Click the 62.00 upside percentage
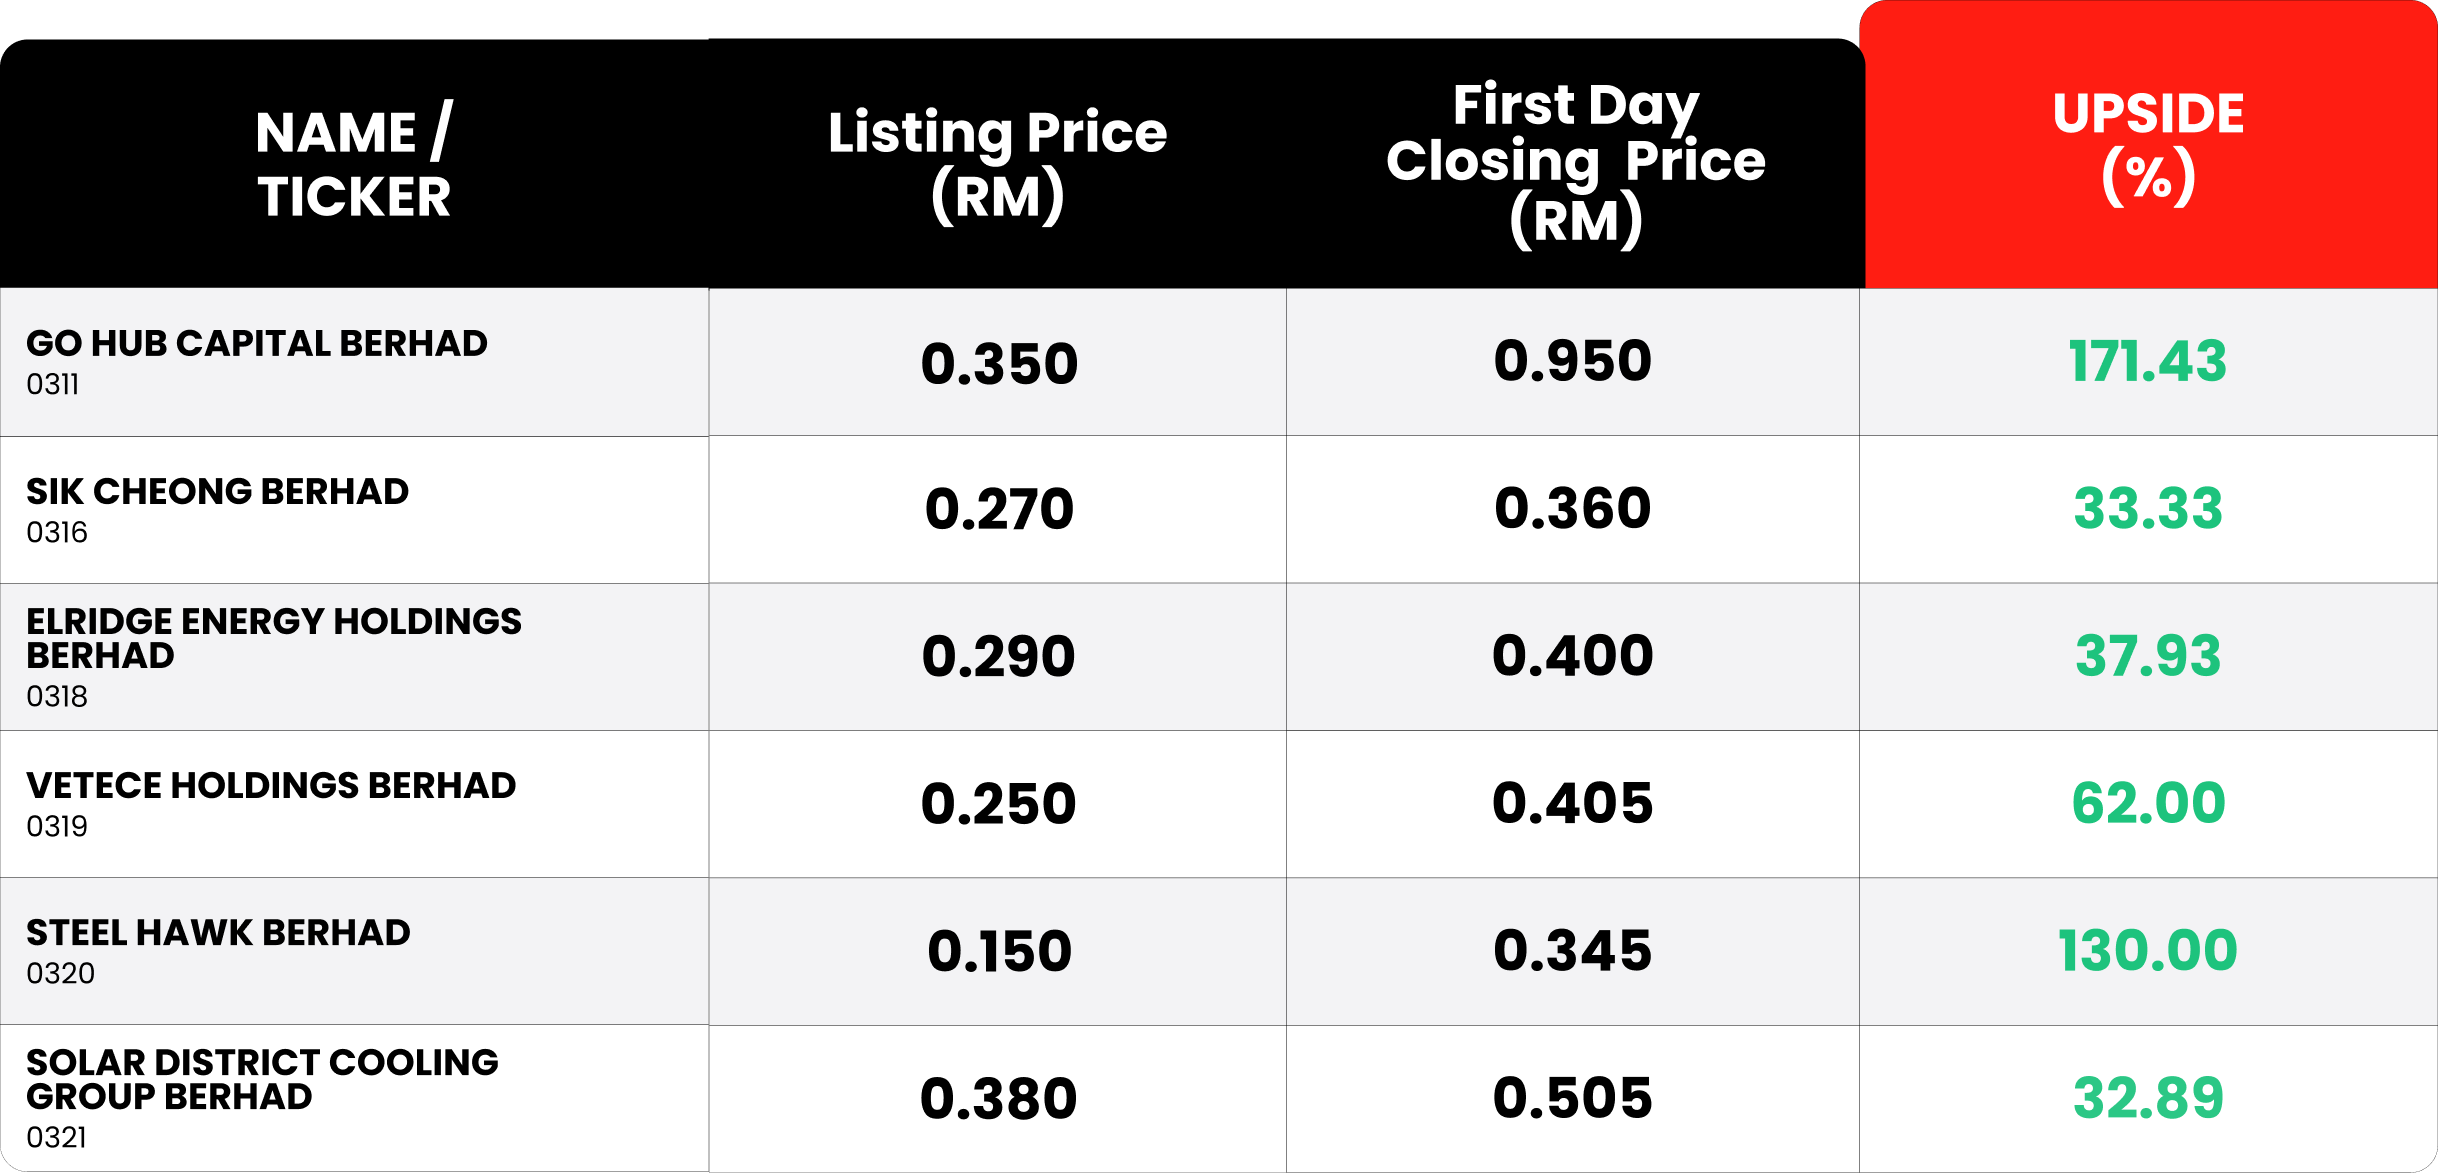The height and width of the screenshot is (1173, 2438). [2147, 803]
